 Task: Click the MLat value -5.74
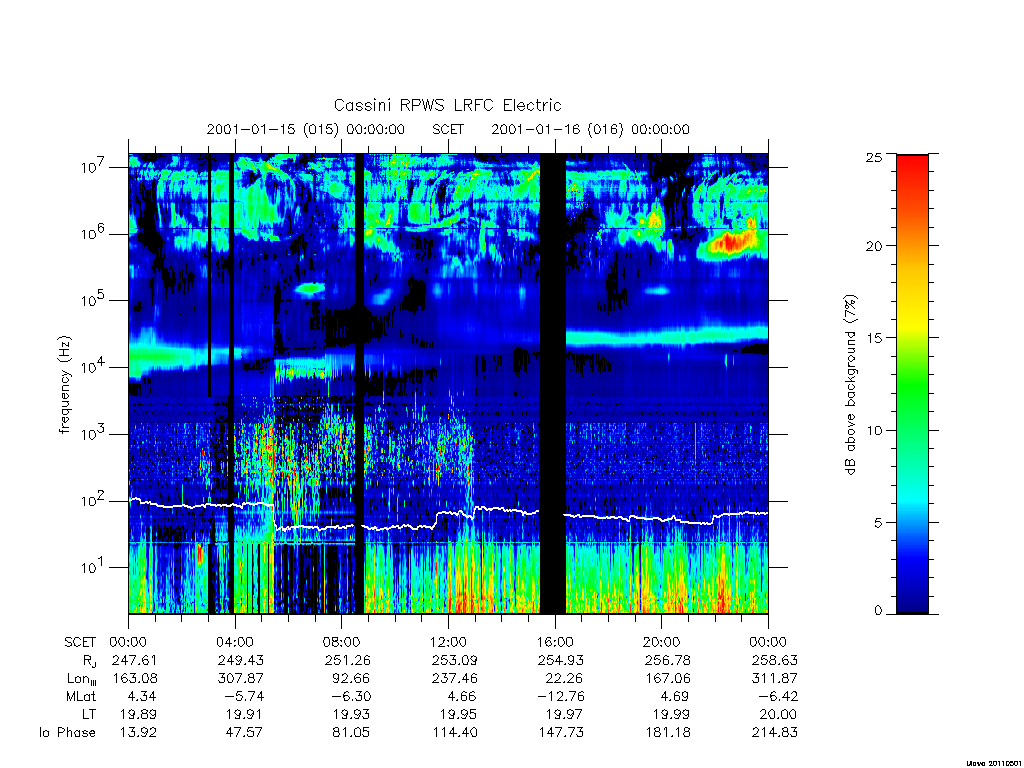[x=246, y=696]
